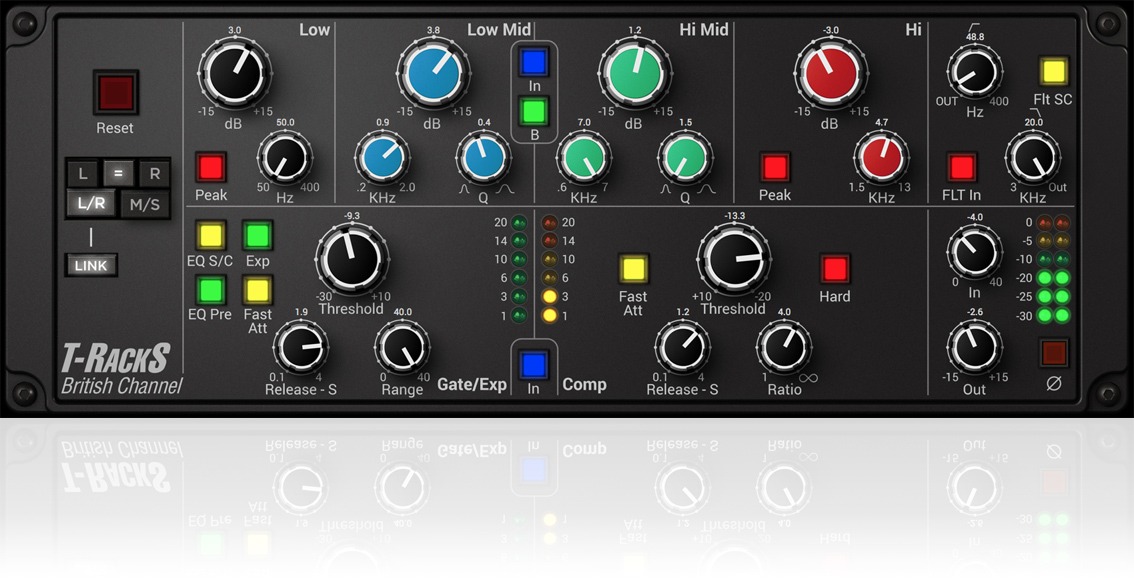Toggle the Low band Peak button
1134x580 pixels.
pyautogui.click(x=211, y=166)
